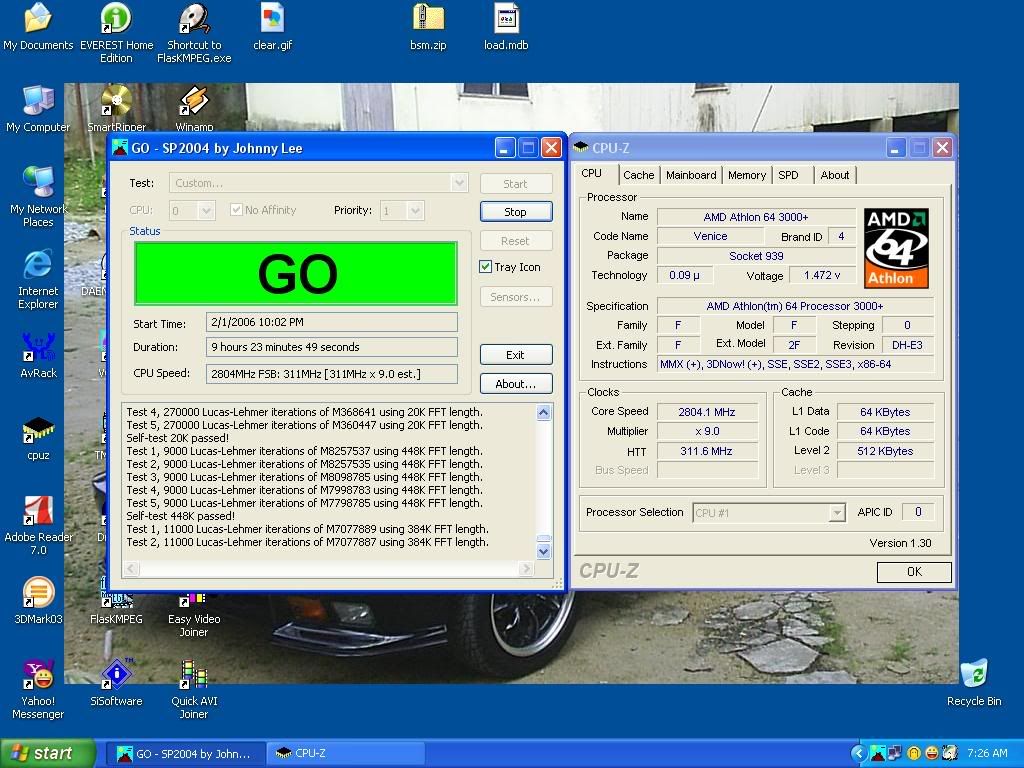Click the CPU Speed field in SP2004
This screenshot has width=1024, height=768.
332,374
